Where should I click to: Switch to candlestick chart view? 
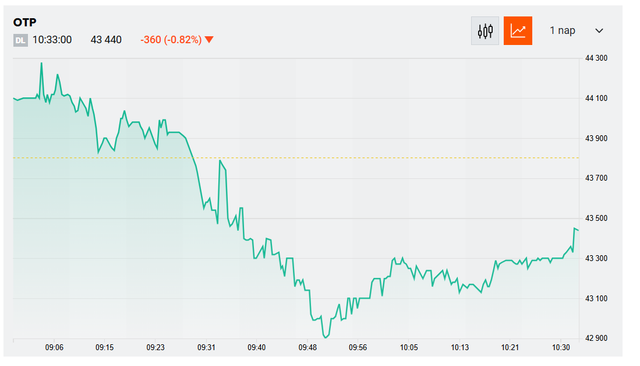point(484,31)
